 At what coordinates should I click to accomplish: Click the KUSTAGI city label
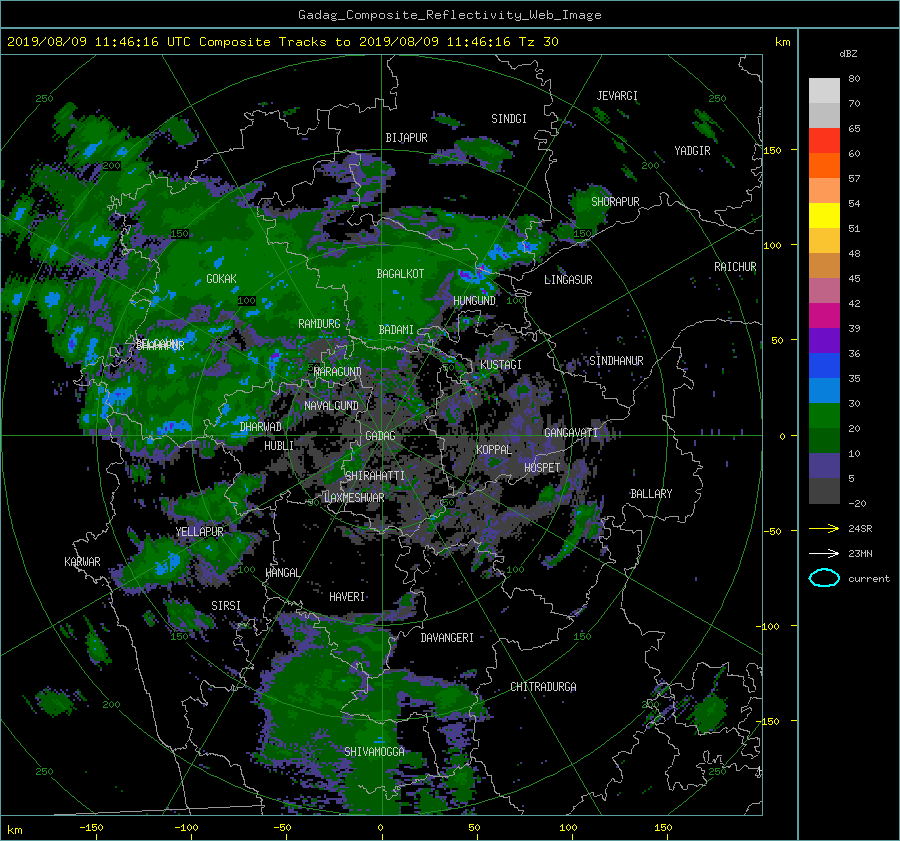click(501, 365)
